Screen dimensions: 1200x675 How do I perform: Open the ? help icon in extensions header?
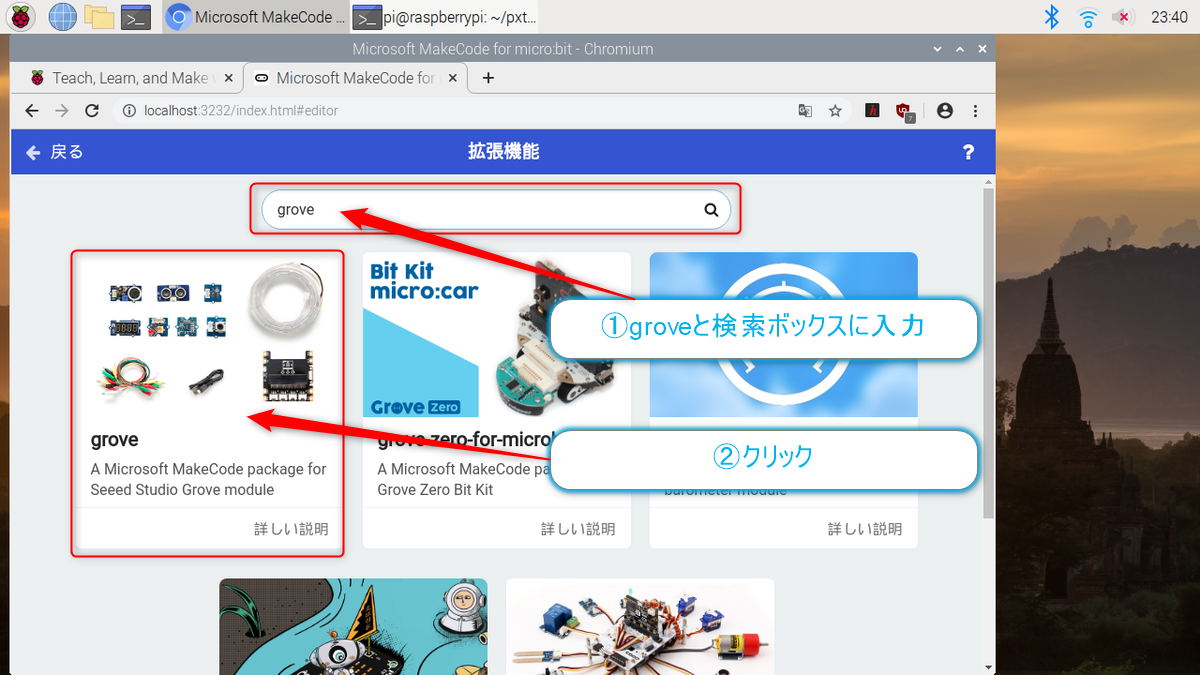(x=968, y=152)
